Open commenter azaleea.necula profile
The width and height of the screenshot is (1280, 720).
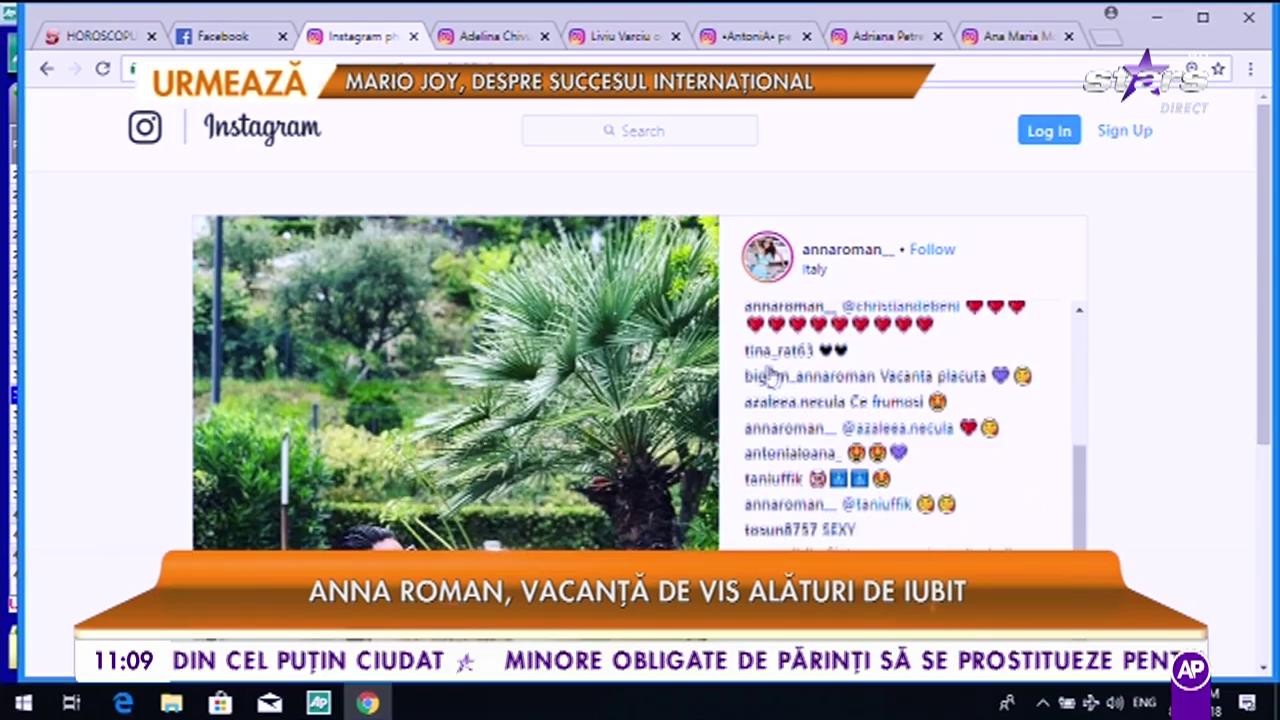point(795,402)
